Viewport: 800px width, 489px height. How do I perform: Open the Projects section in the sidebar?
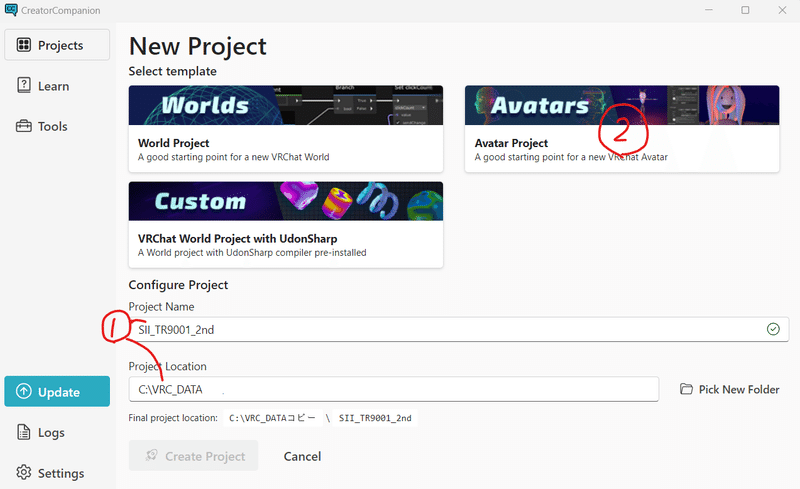(57, 45)
